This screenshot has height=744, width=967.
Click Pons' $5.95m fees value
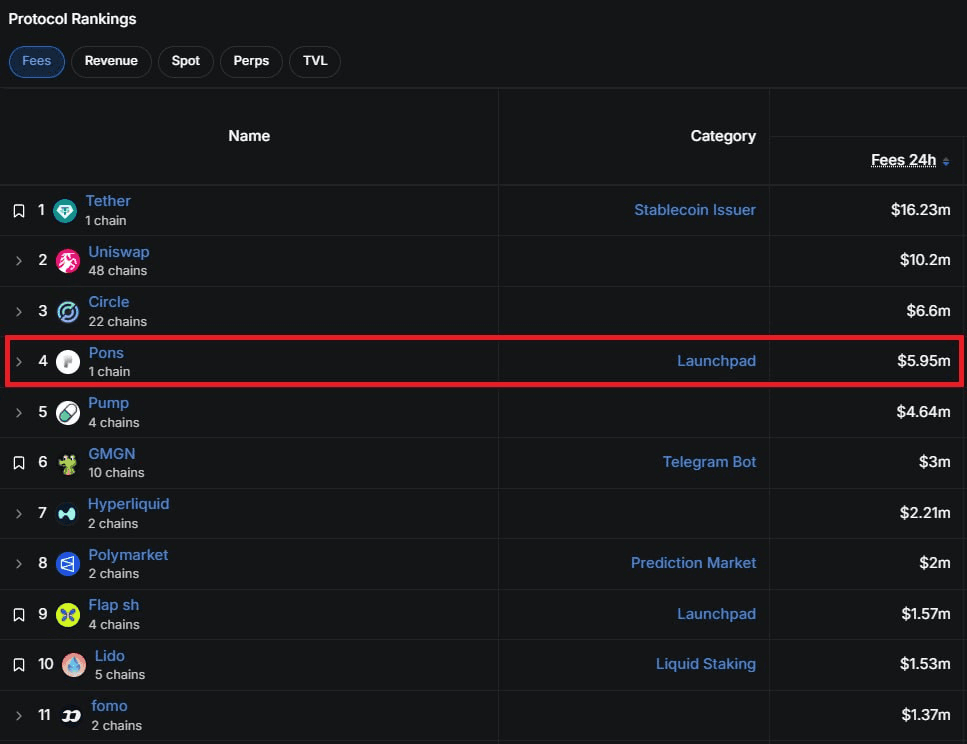pos(923,361)
